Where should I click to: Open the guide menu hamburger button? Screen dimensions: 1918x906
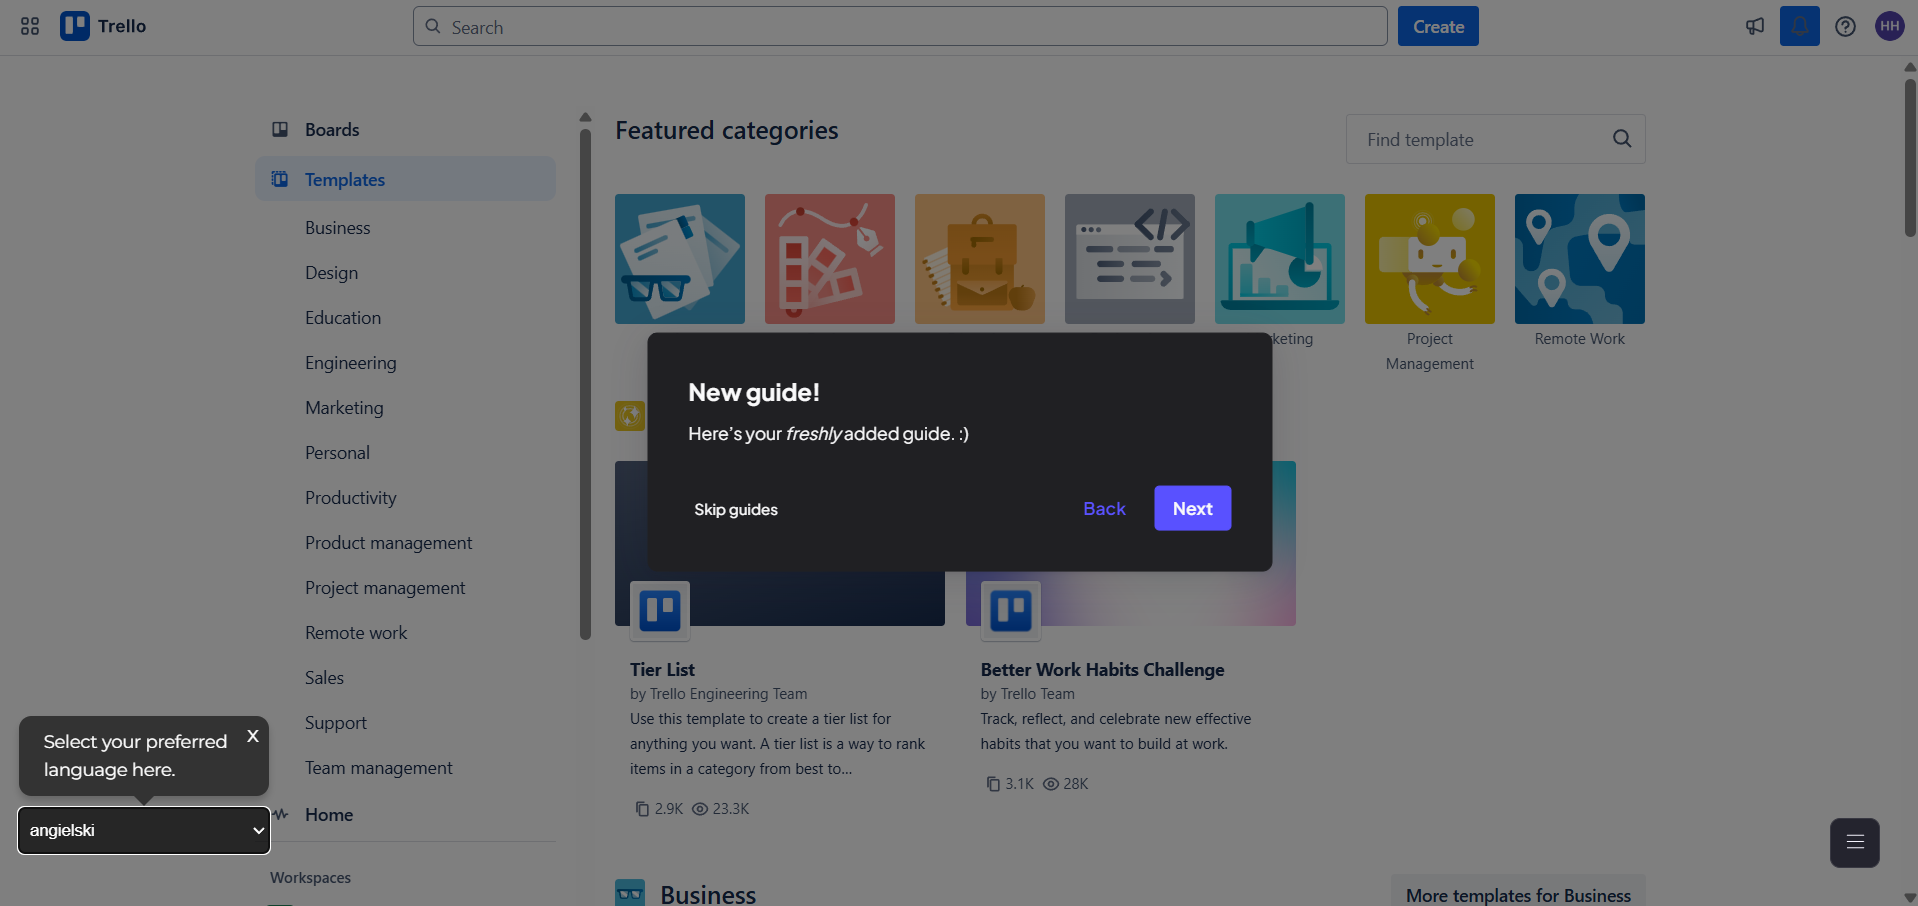[1855, 842]
